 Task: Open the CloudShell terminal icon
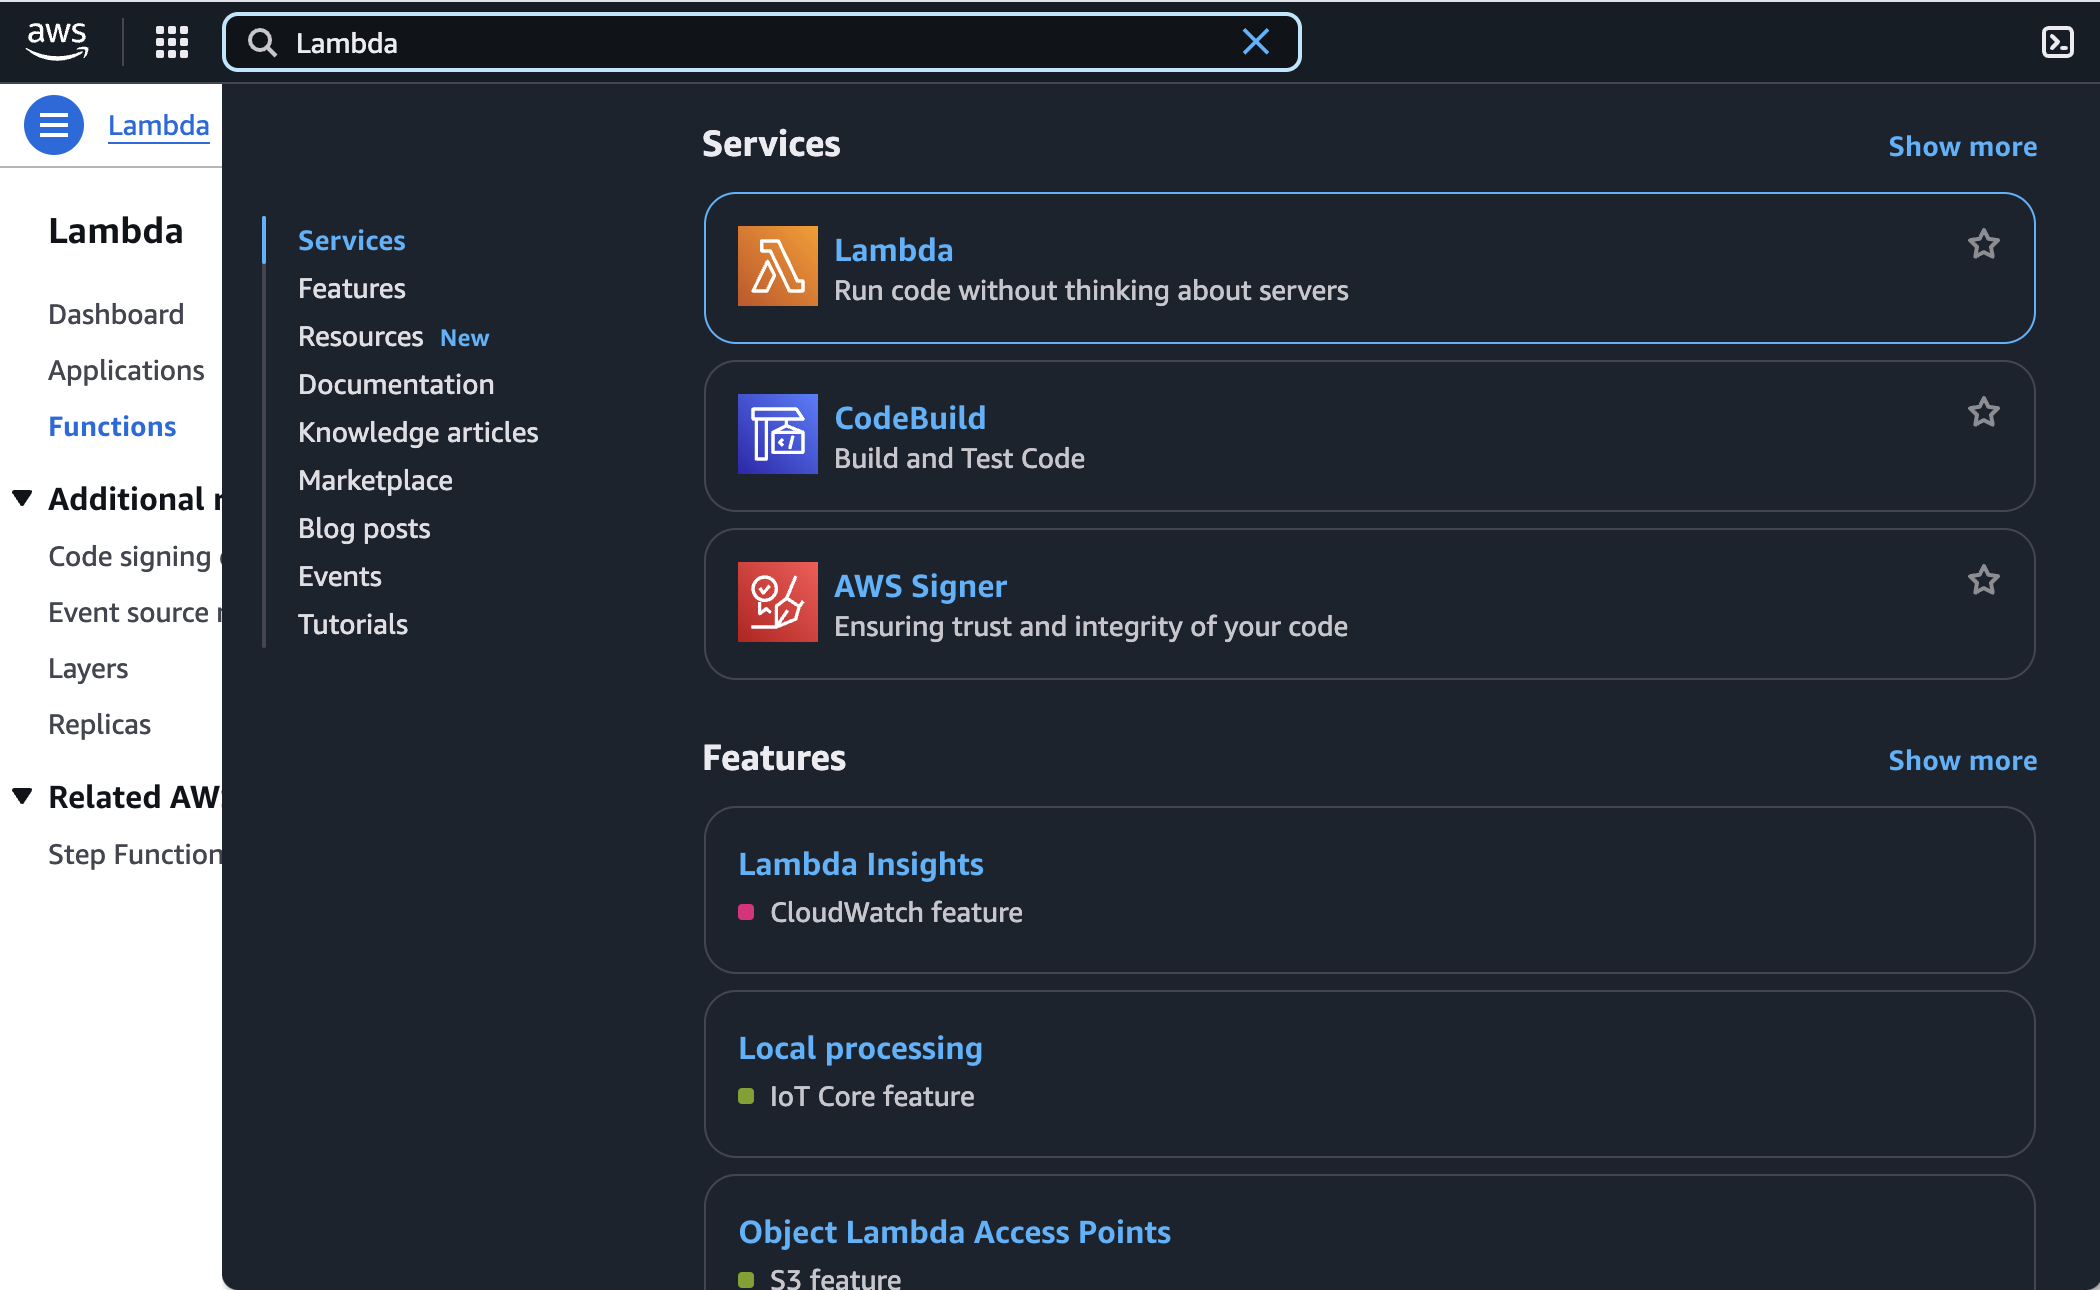point(2057,42)
